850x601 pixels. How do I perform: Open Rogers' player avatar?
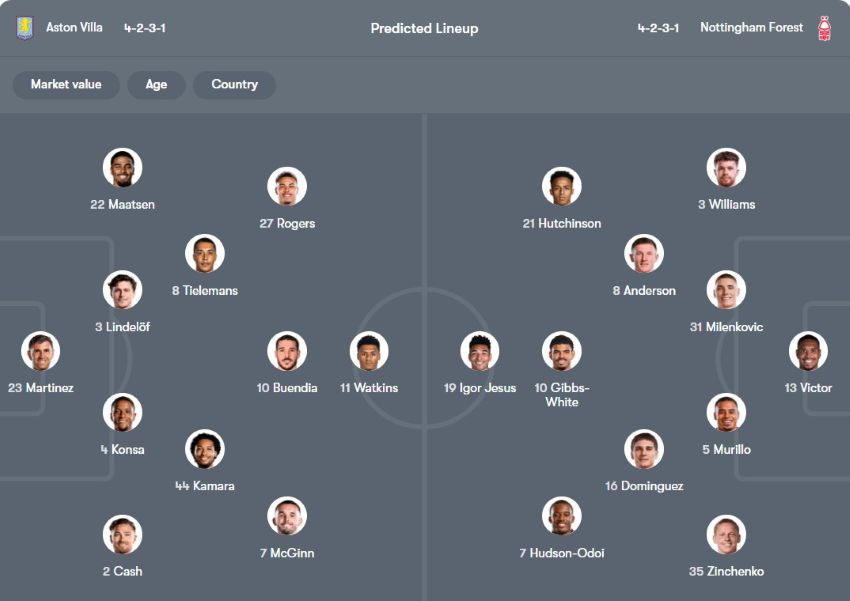(287, 187)
